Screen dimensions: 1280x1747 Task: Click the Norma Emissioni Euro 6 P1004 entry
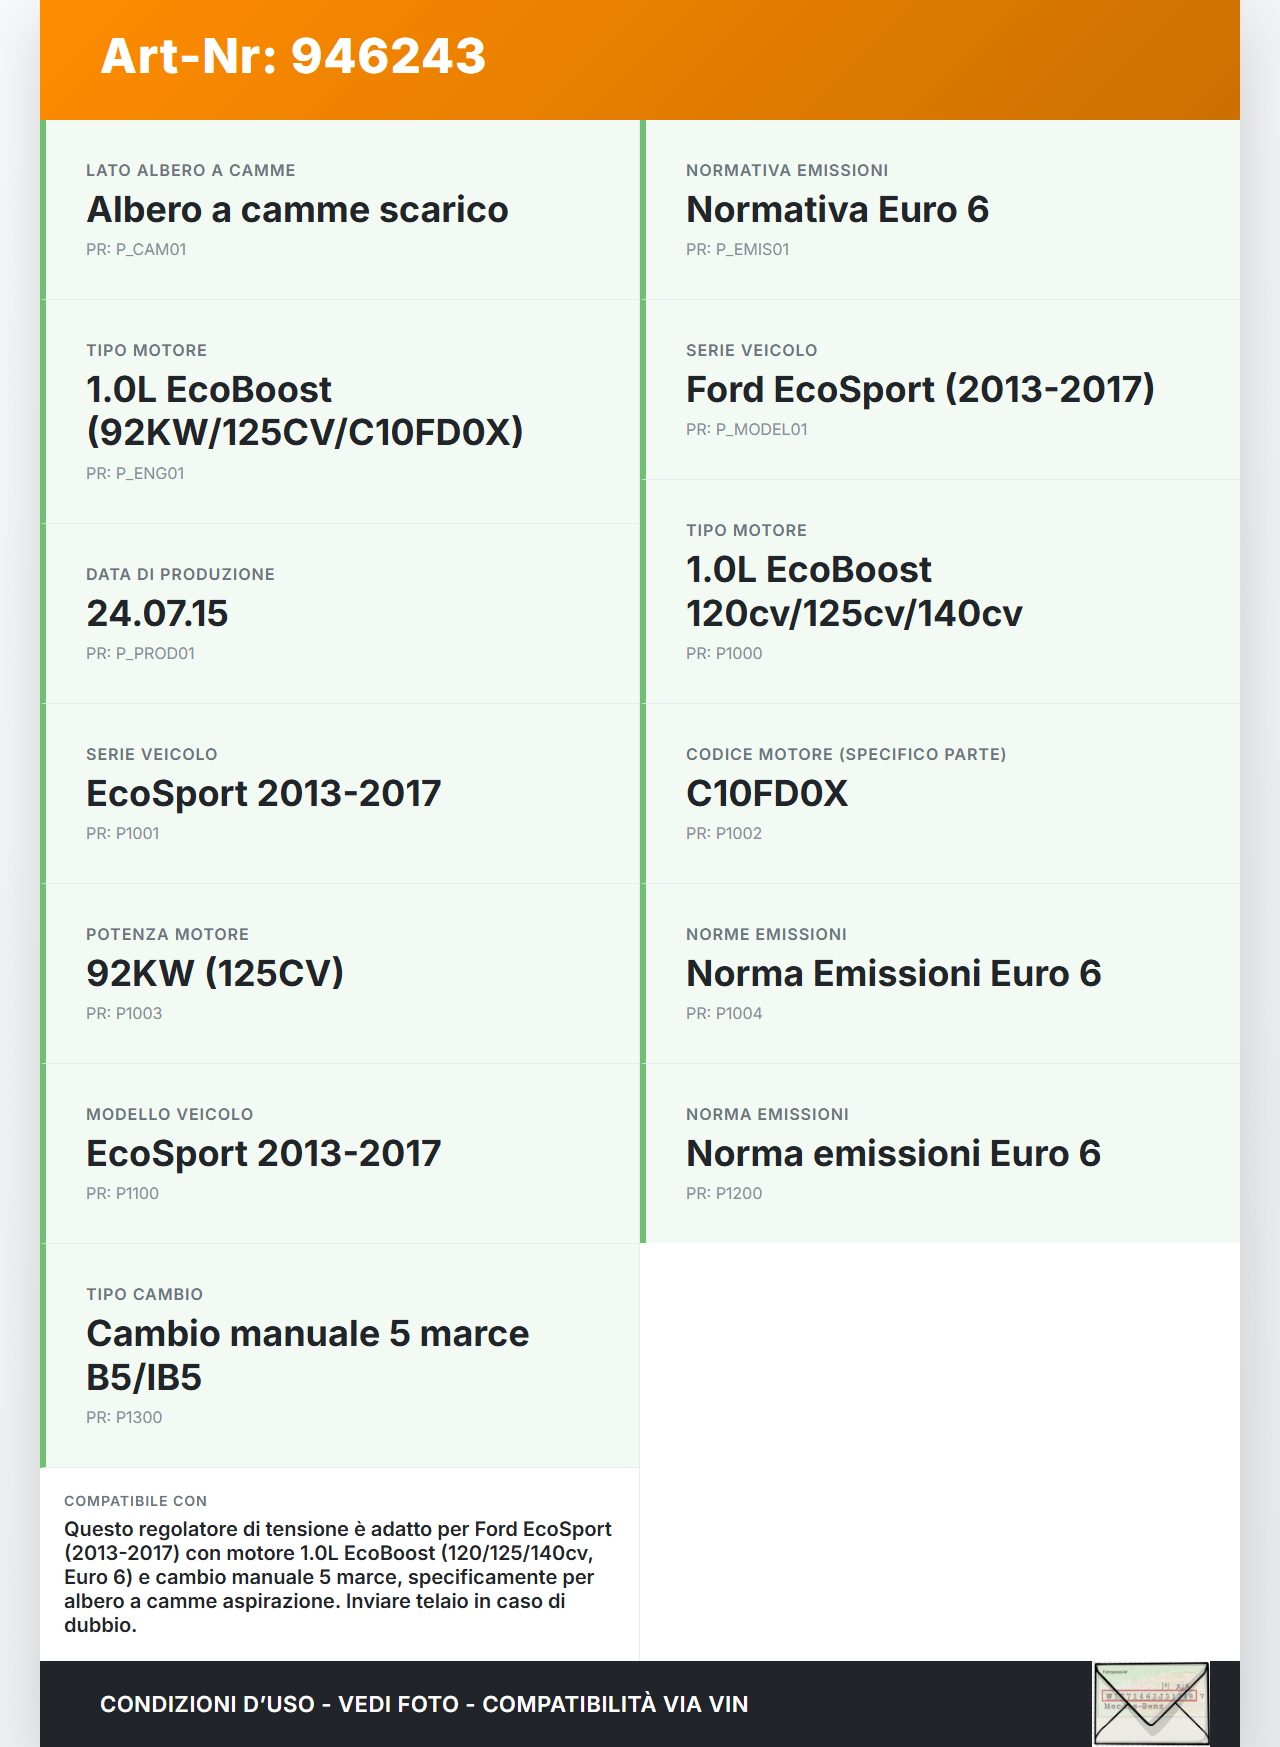click(893, 973)
